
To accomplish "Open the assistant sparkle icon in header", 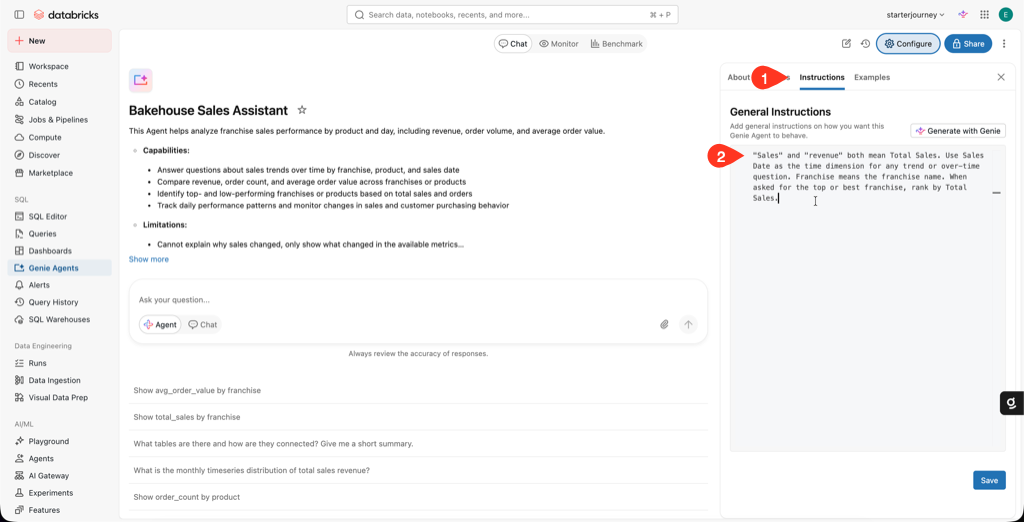I will click(963, 14).
